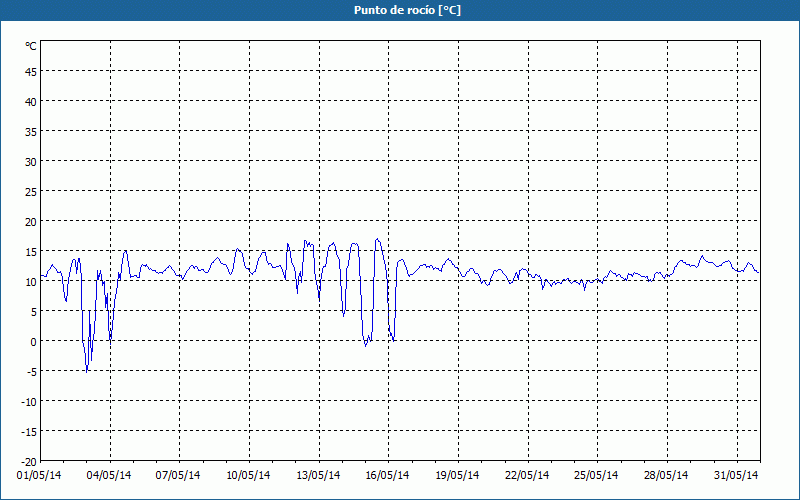Click the date label 19/05/14
The width and height of the screenshot is (800, 500).
click(458, 476)
